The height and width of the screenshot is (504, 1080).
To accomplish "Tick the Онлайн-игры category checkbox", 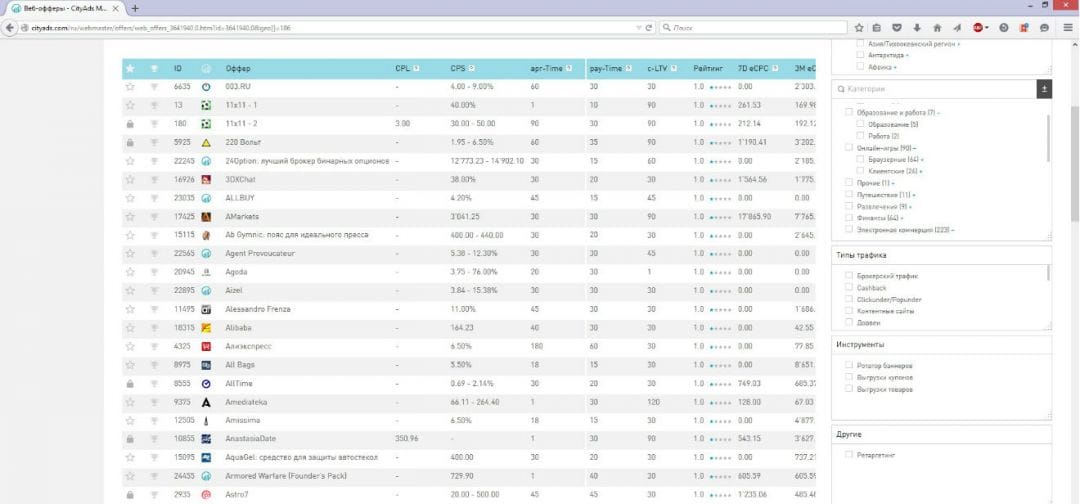I will (x=849, y=147).
